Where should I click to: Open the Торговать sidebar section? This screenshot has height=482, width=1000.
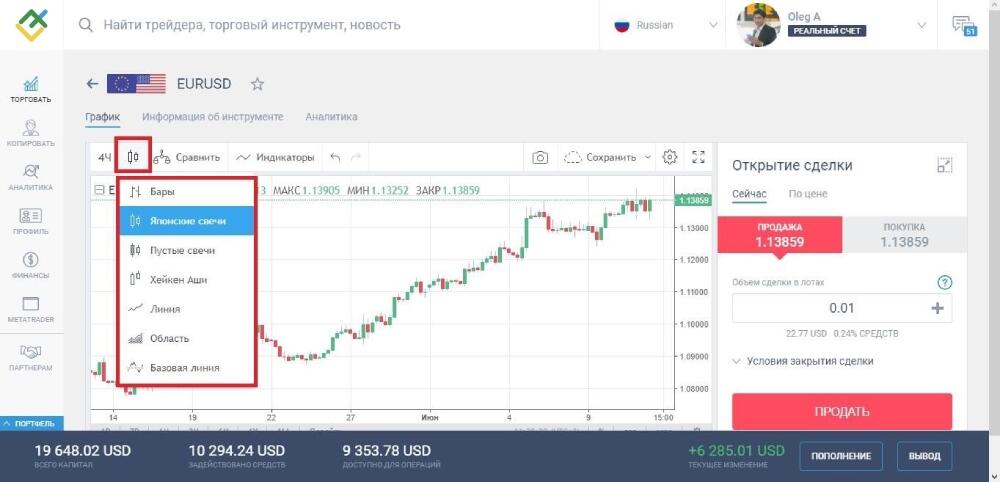click(31, 90)
